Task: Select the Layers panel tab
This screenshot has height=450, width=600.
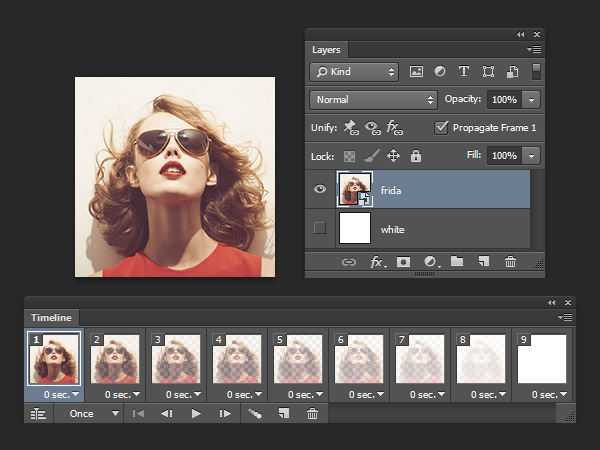Action: tap(326, 49)
